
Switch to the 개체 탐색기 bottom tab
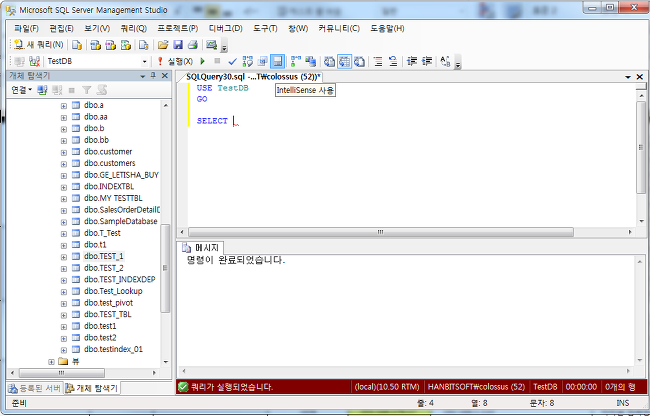click(92, 388)
